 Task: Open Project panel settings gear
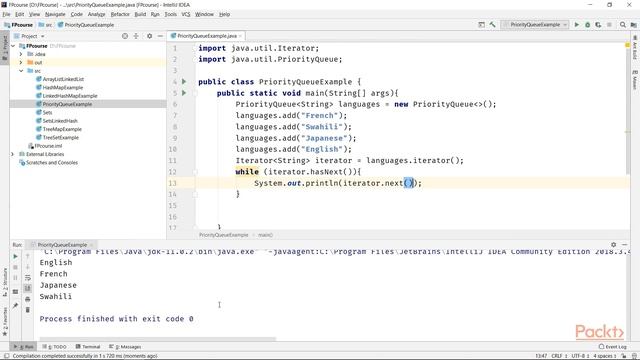[x=149, y=36]
